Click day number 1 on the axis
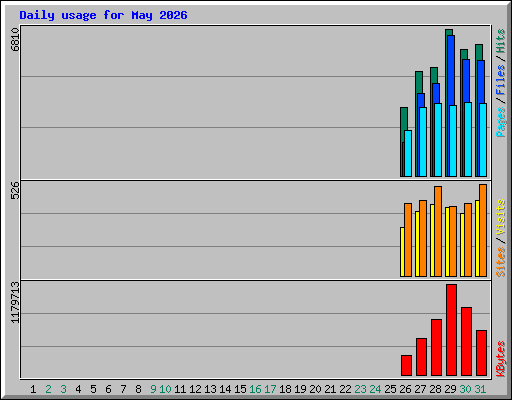This screenshot has width=512, height=400. click(x=33, y=389)
